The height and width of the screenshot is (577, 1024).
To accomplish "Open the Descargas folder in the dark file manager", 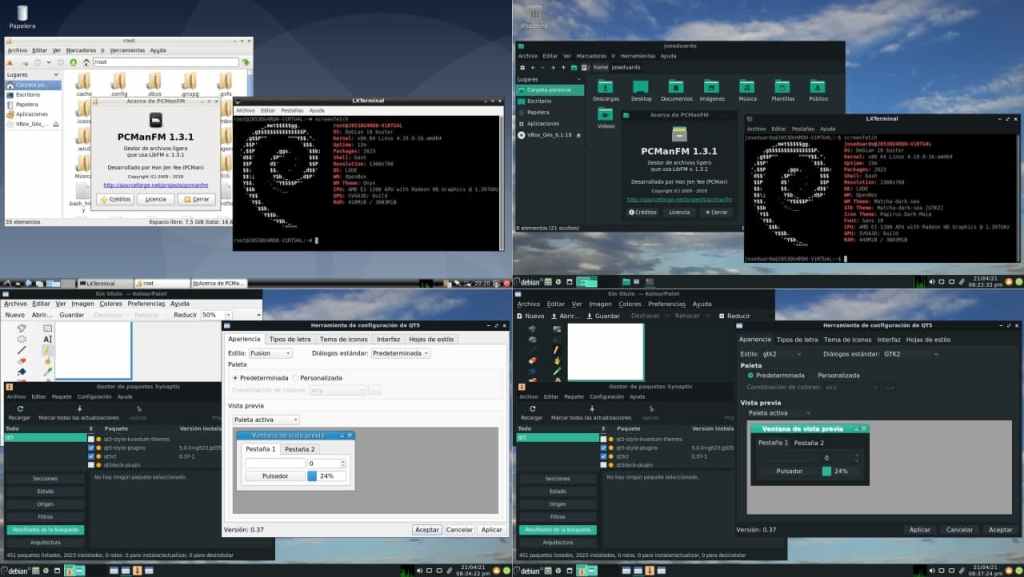I will pos(606,88).
